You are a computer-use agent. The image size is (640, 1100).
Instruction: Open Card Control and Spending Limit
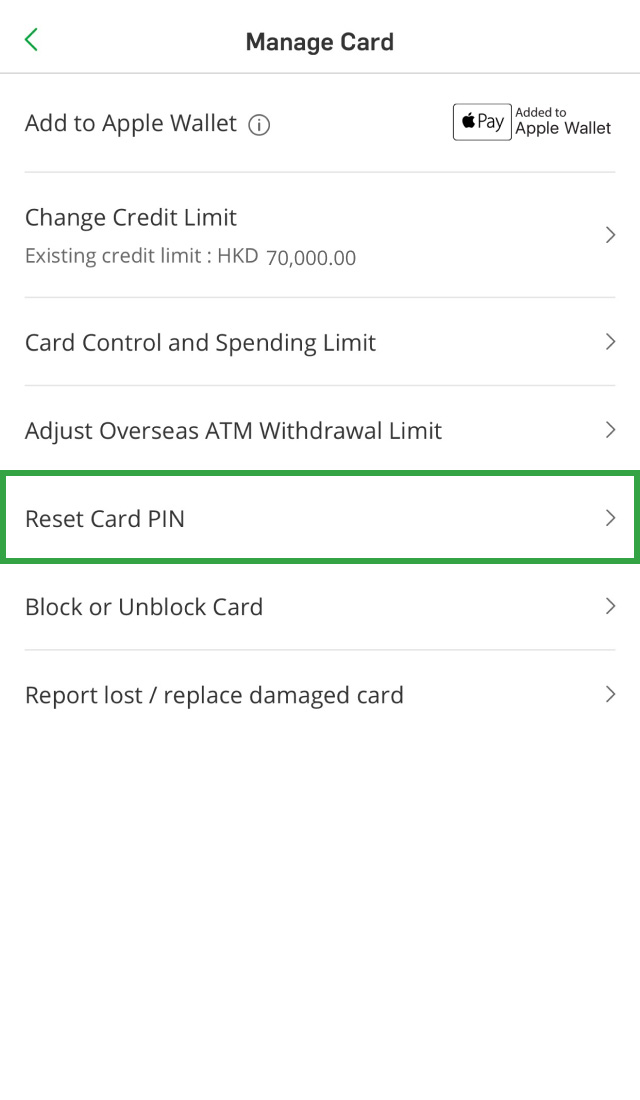point(200,343)
